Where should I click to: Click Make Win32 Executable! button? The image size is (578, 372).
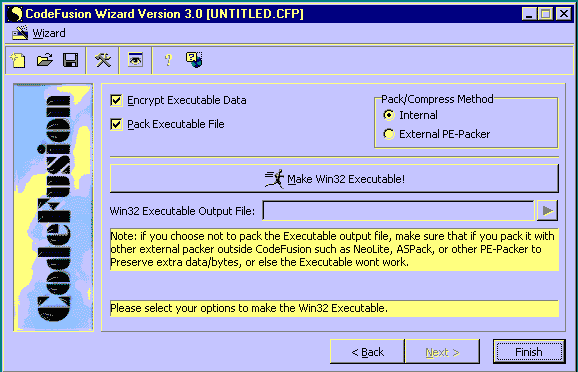tap(334, 179)
